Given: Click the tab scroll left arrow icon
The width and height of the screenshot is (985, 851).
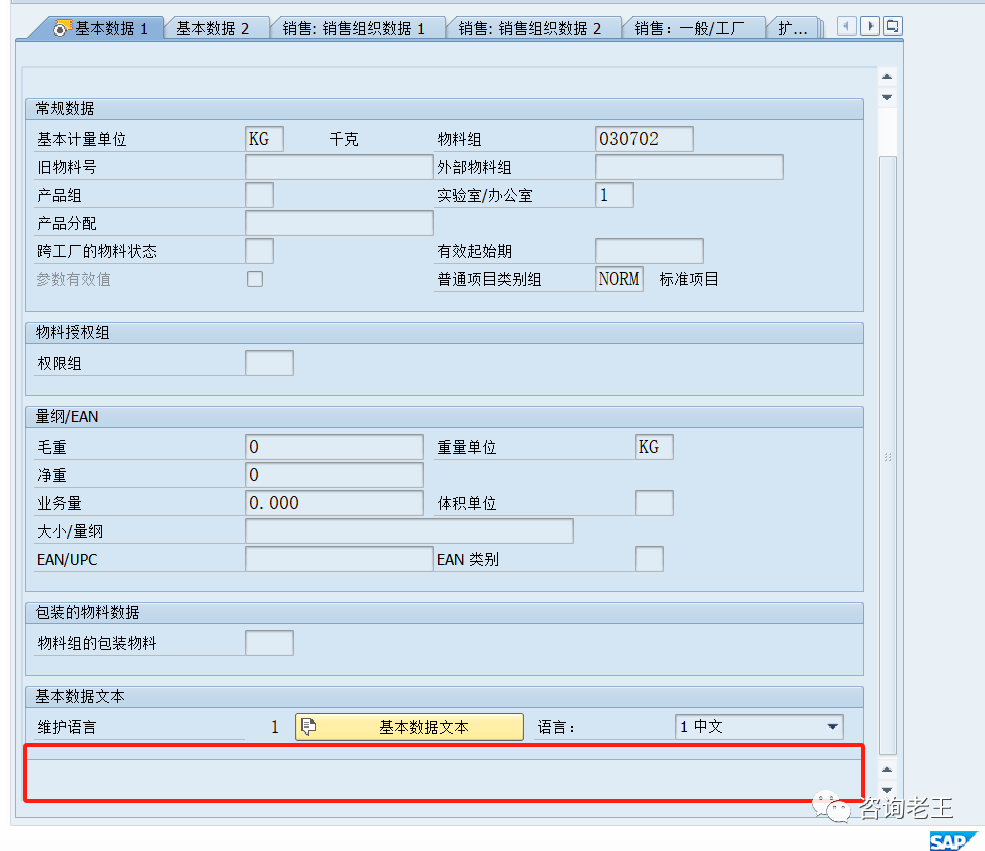Looking at the screenshot, I should [x=847, y=26].
